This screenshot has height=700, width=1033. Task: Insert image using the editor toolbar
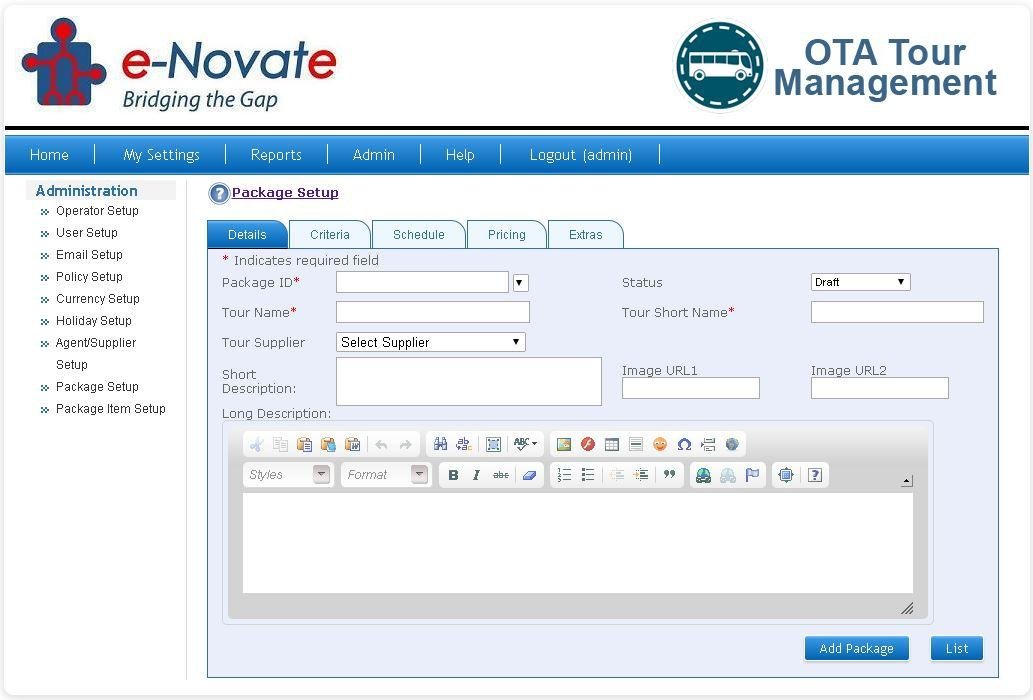click(x=564, y=445)
